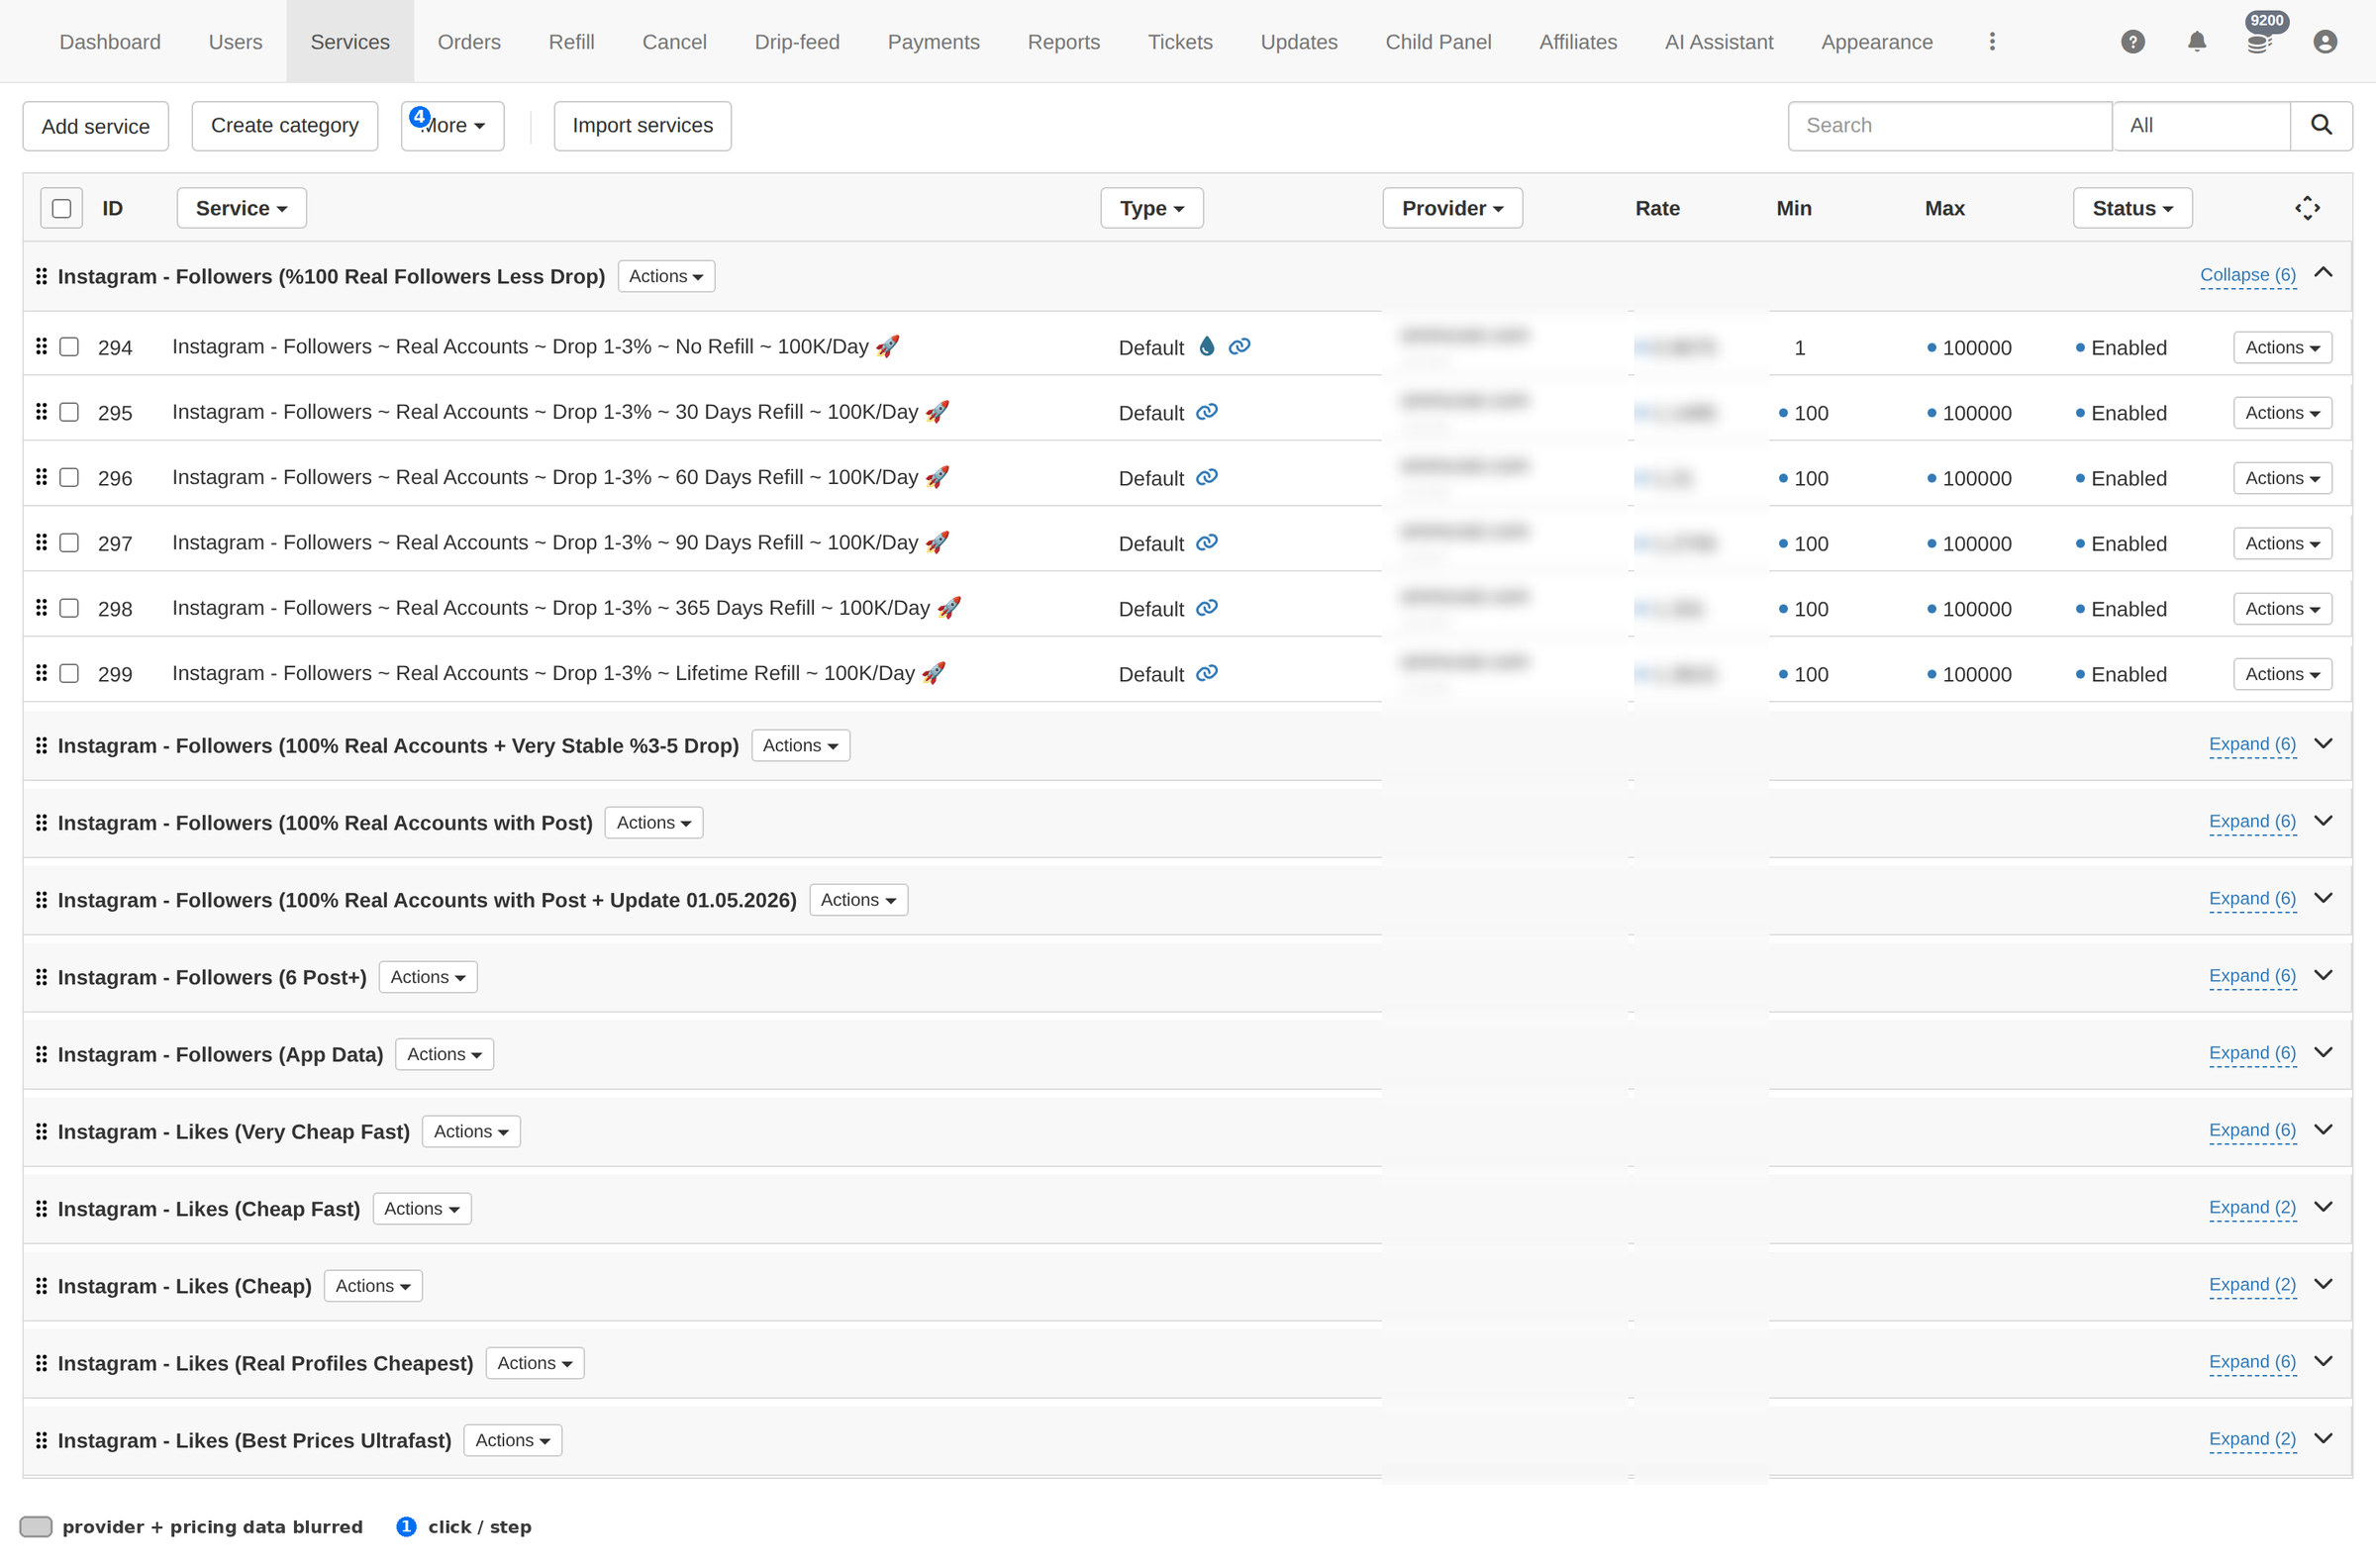Grab drag handle of Instagram - Followers (6 Post+)
The height and width of the screenshot is (1568, 2376).
tap(41, 977)
